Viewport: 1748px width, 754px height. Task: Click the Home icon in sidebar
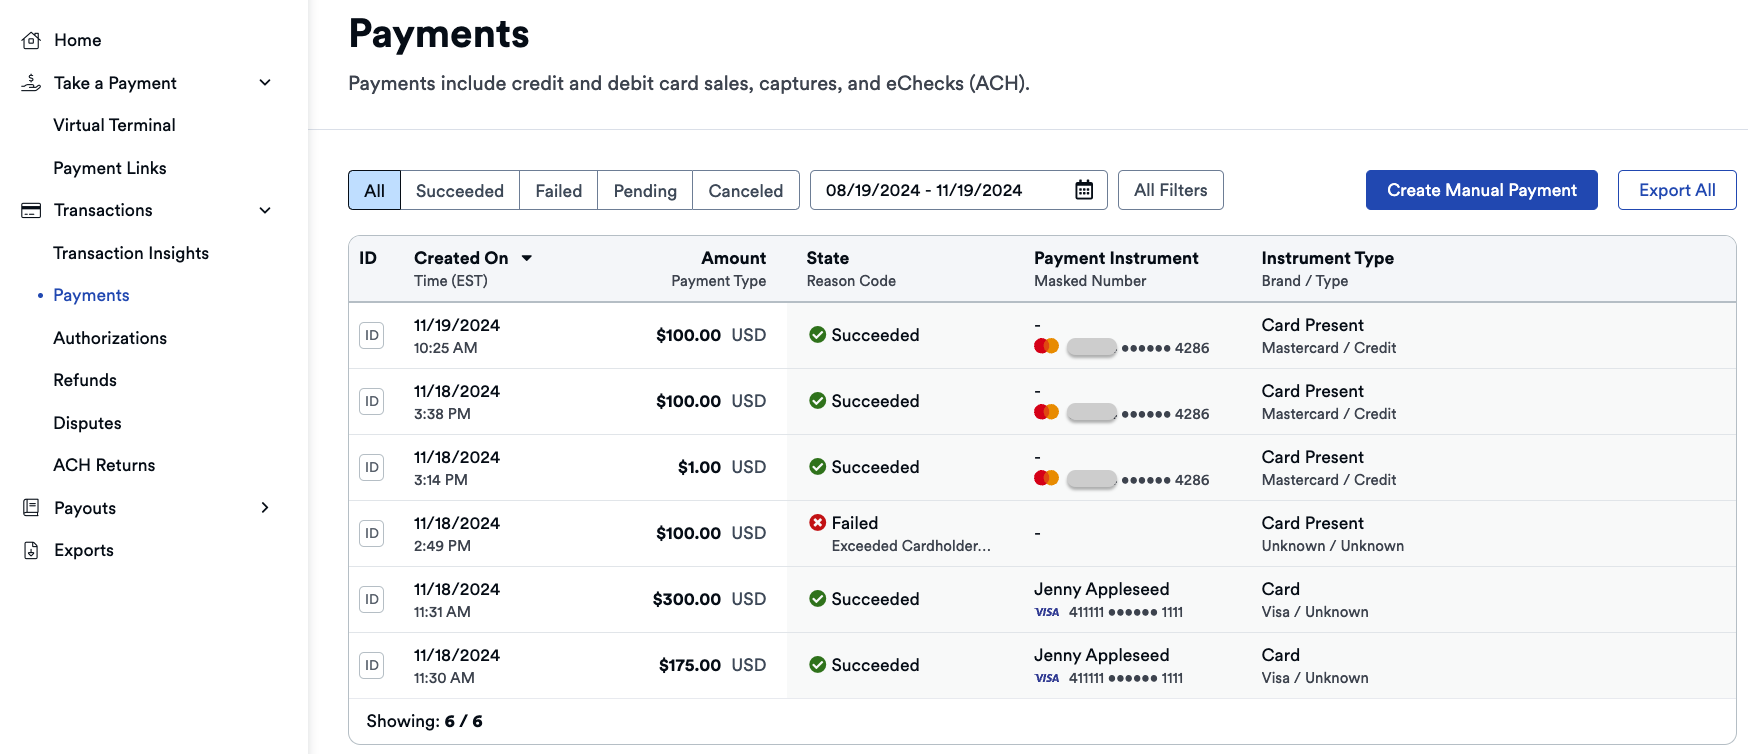tap(31, 40)
